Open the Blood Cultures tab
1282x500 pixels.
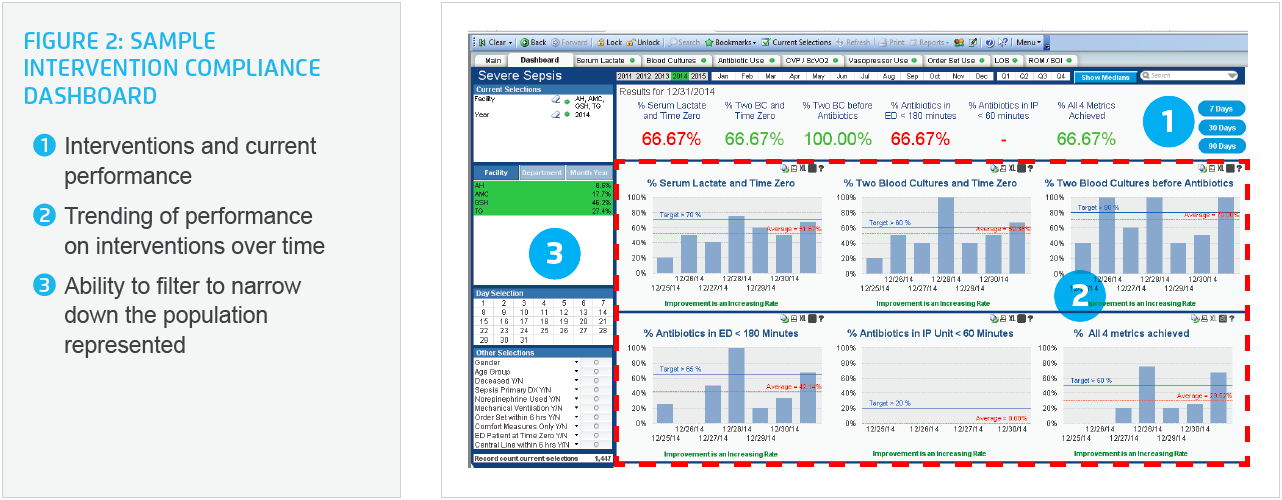tap(676, 61)
